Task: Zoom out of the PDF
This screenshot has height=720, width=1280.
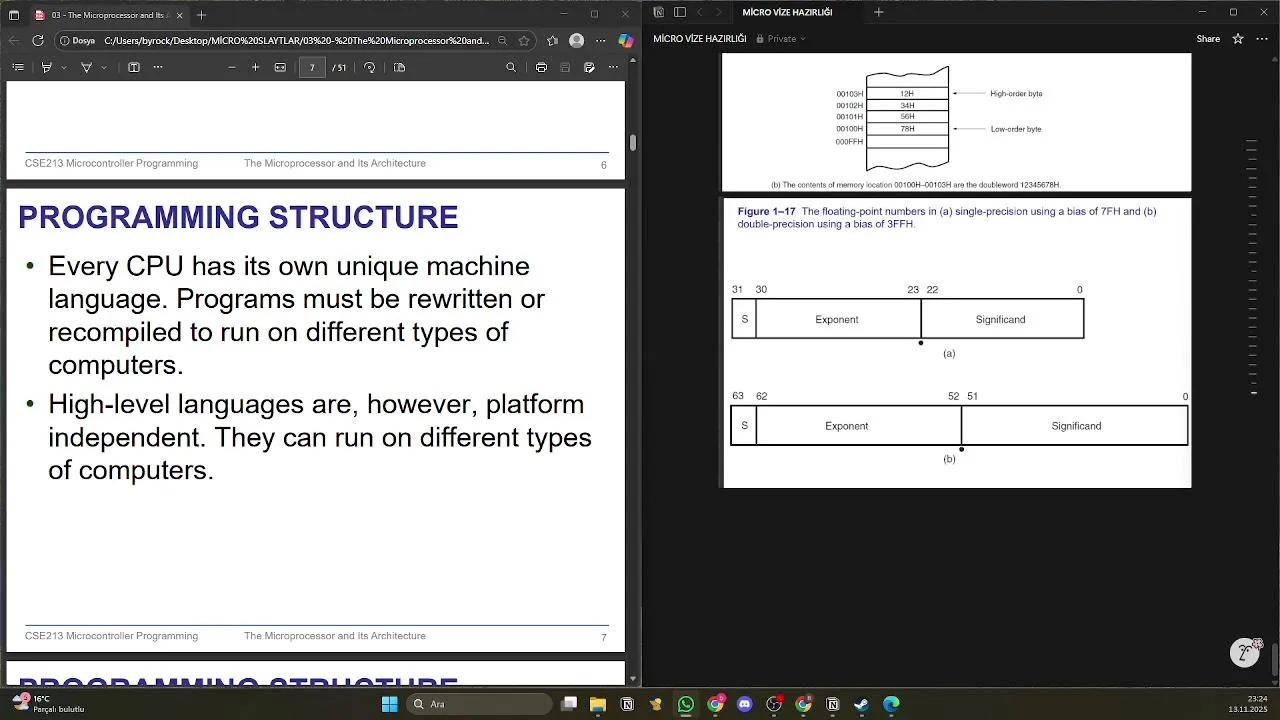Action: click(x=232, y=67)
